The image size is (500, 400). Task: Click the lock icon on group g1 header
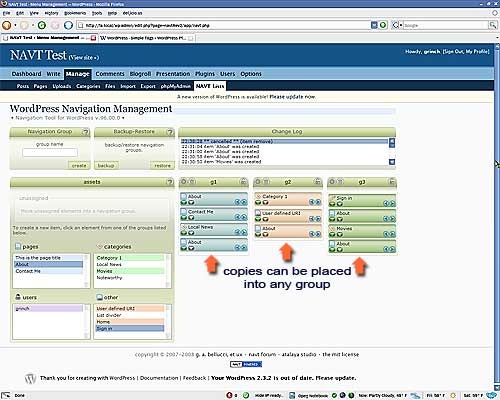pyautogui.click(x=243, y=182)
